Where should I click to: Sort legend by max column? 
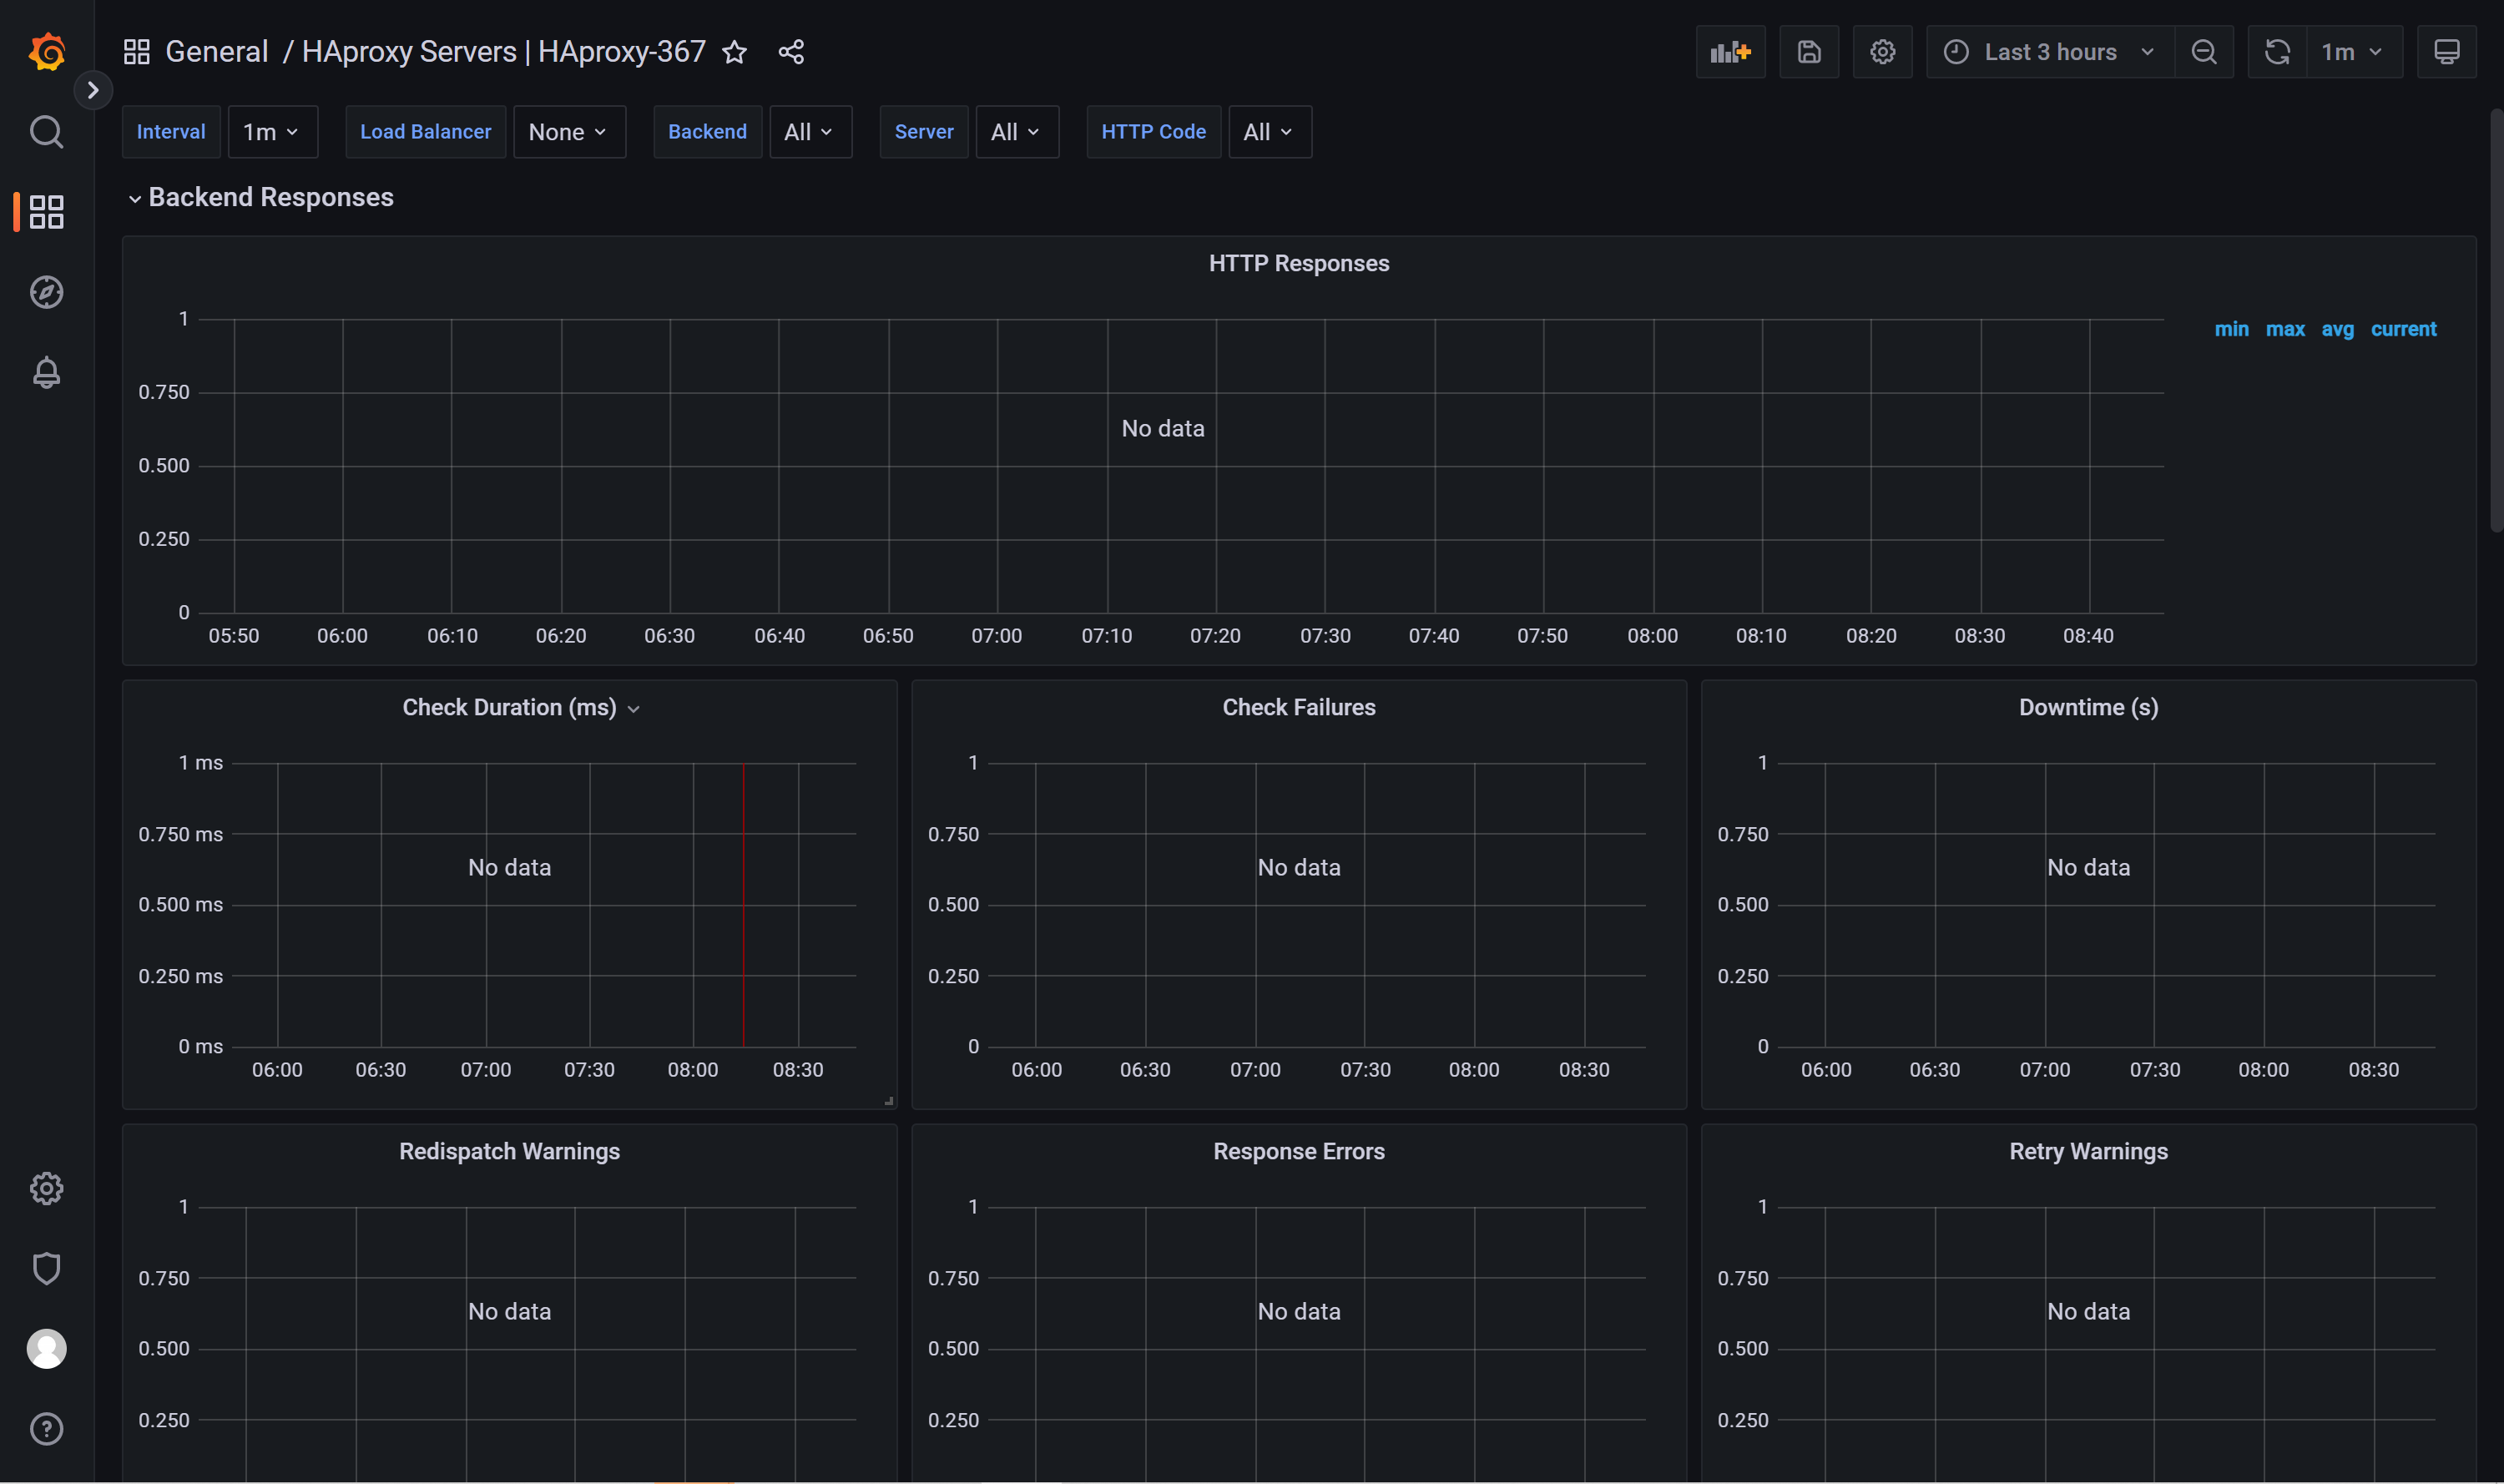2285,329
